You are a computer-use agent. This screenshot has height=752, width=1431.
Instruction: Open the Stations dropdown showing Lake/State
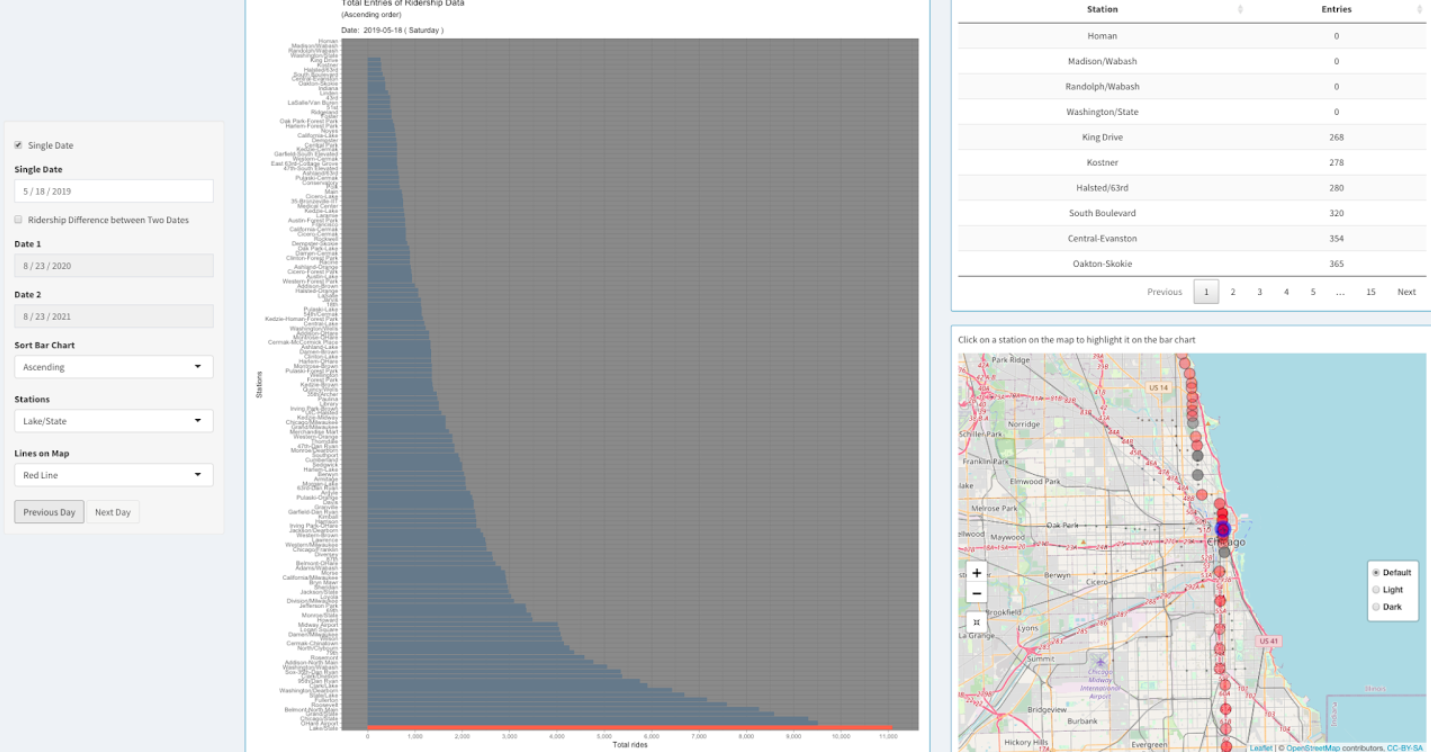point(113,421)
